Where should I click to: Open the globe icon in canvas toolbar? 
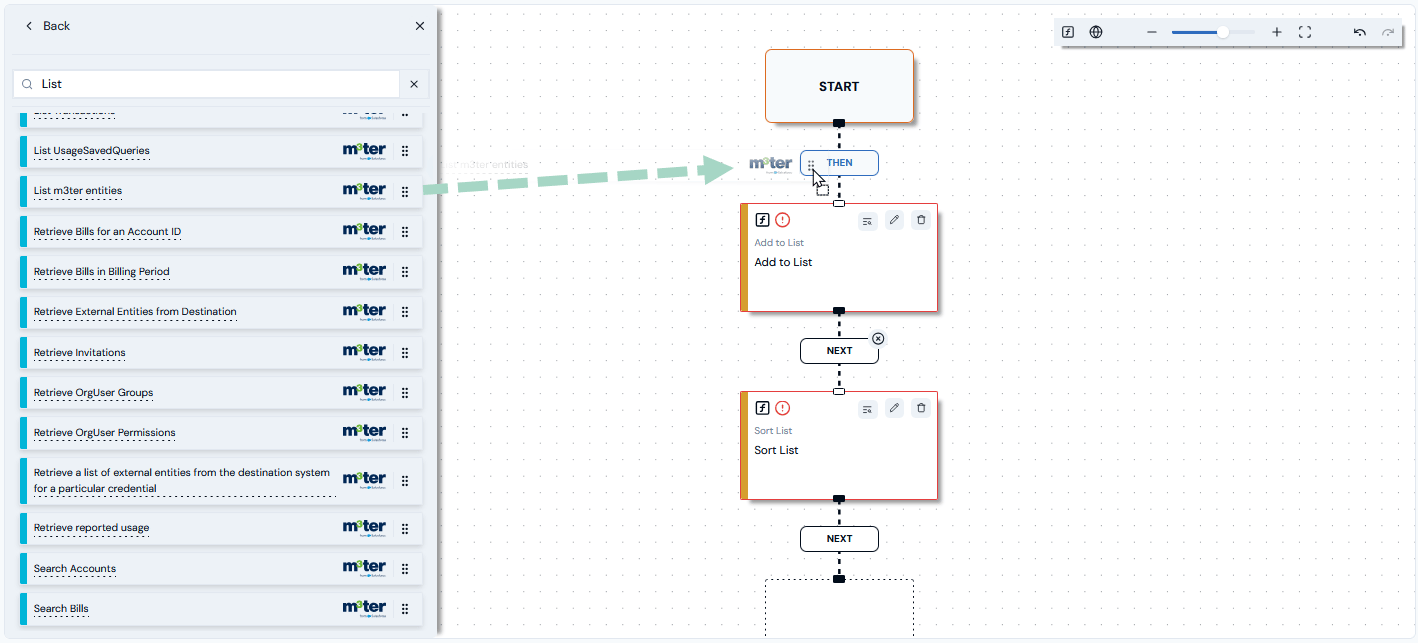[1096, 32]
